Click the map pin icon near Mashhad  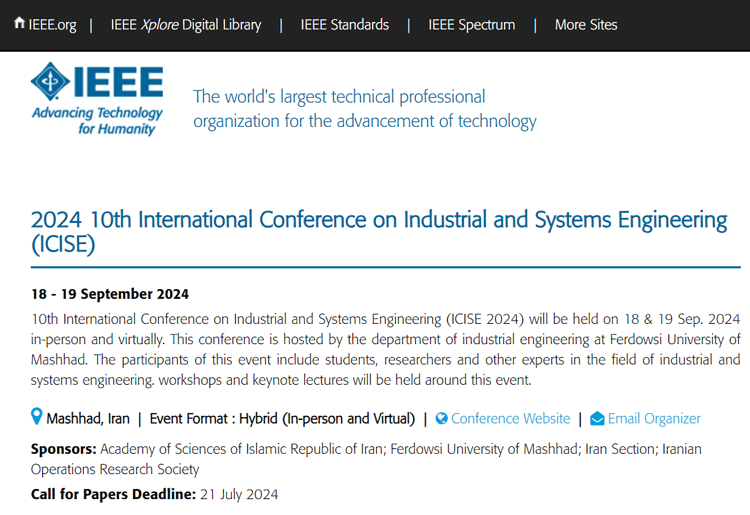(x=36, y=417)
